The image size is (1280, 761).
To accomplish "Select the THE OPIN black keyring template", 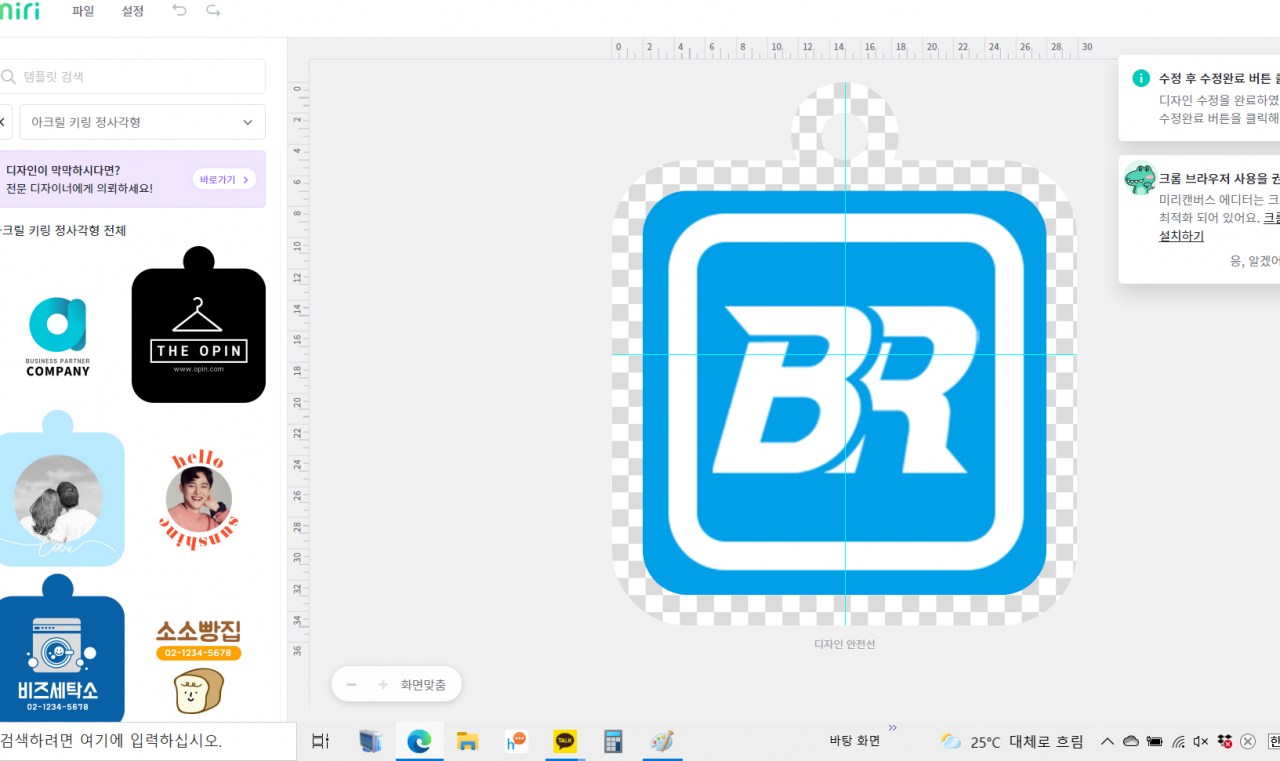I will 199,324.
